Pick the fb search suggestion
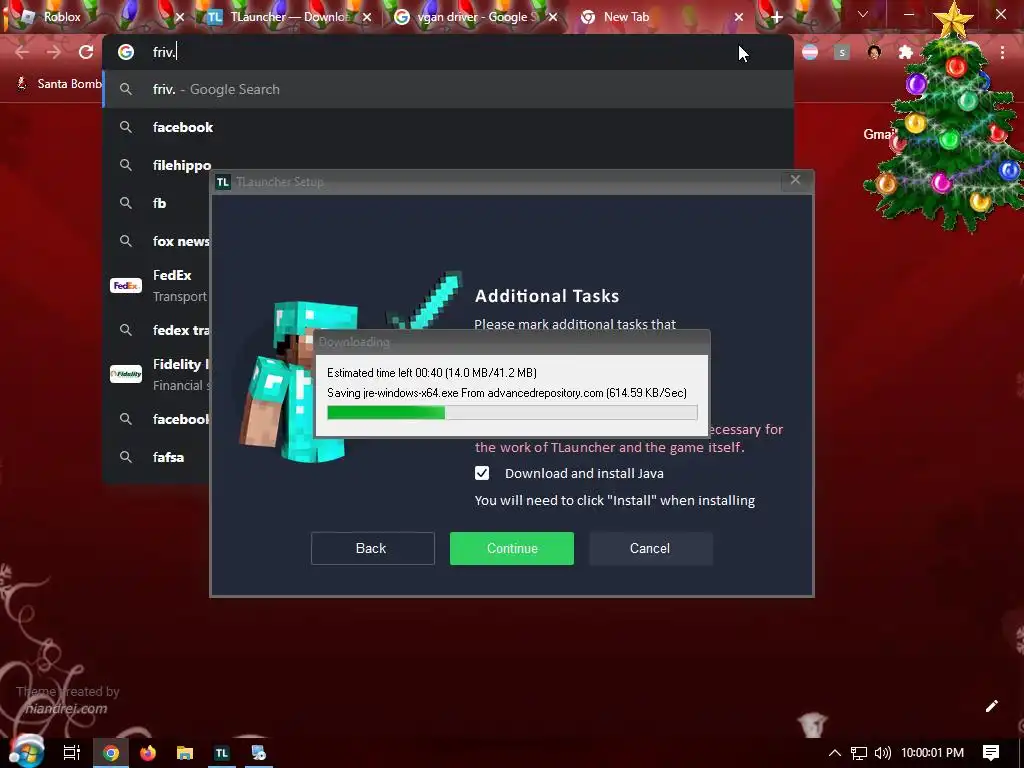Image resolution: width=1024 pixels, height=768 pixels. tap(158, 203)
